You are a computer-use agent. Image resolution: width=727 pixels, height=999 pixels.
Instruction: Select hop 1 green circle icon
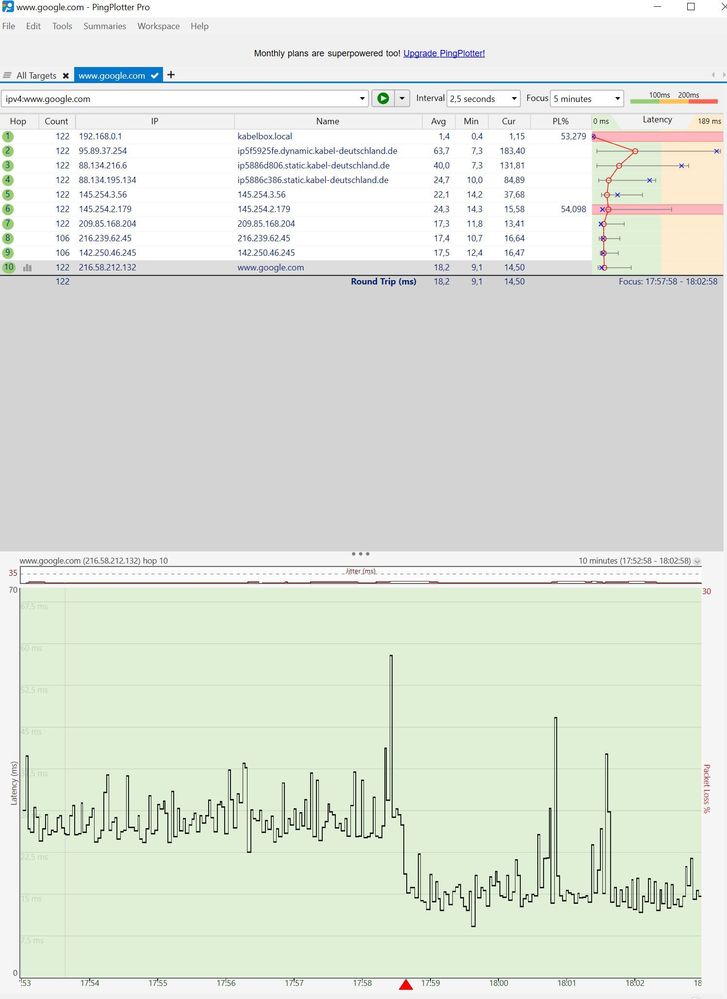8,136
